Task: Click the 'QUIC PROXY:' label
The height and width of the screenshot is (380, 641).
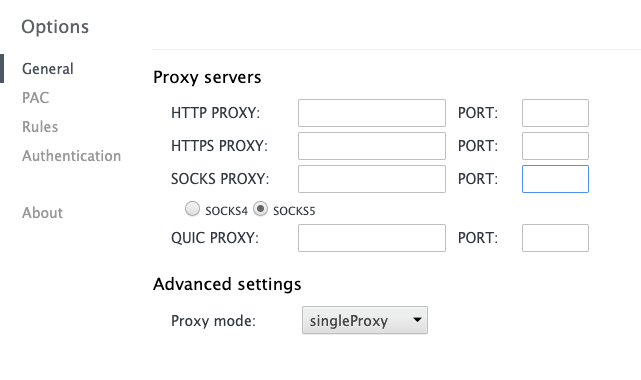Action: [215, 238]
